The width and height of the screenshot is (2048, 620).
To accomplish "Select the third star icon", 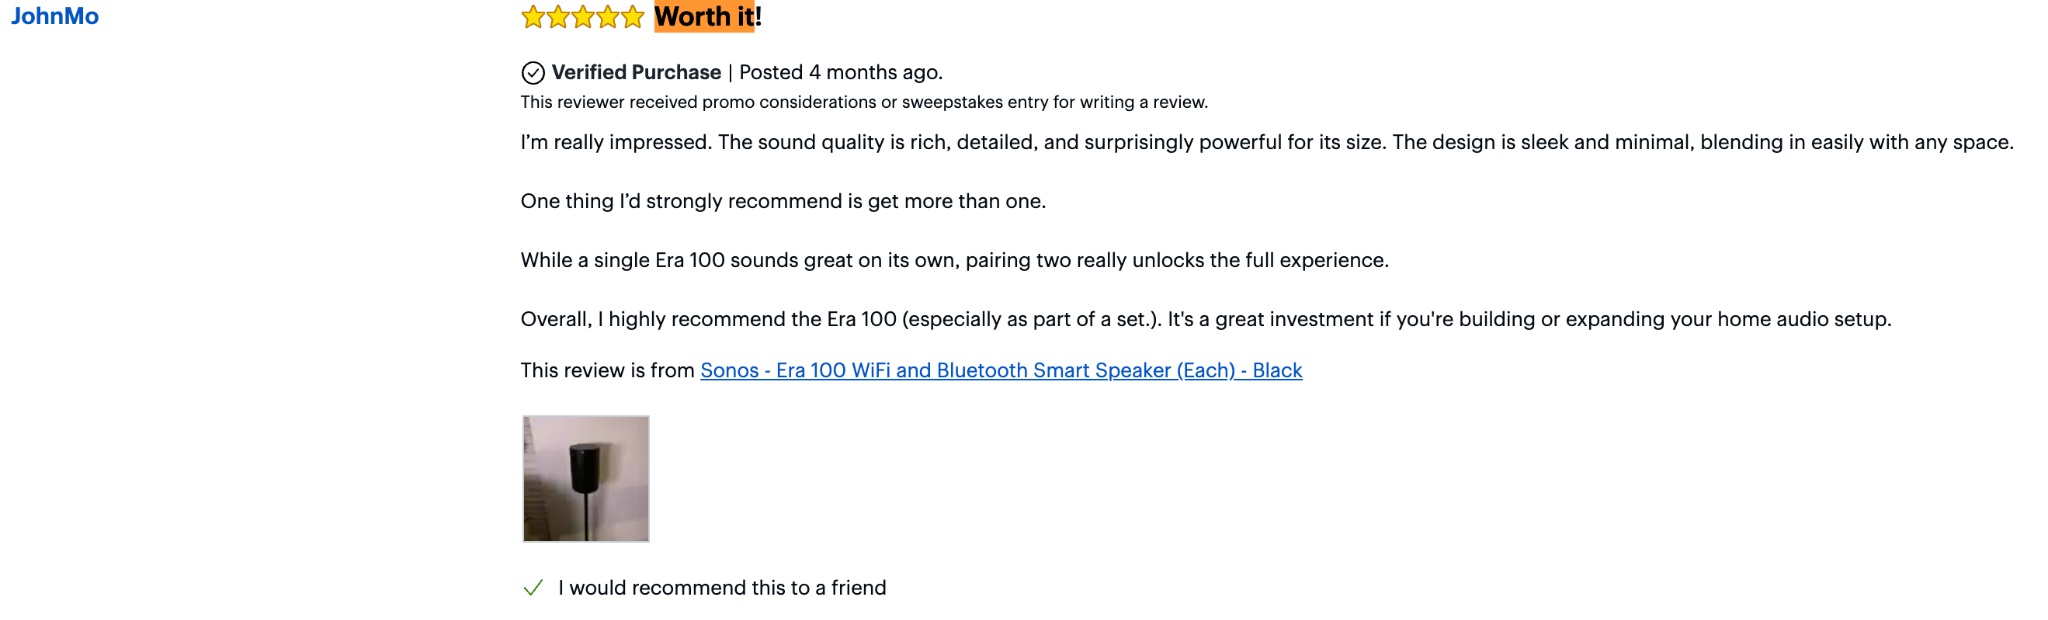I will click(x=583, y=17).
